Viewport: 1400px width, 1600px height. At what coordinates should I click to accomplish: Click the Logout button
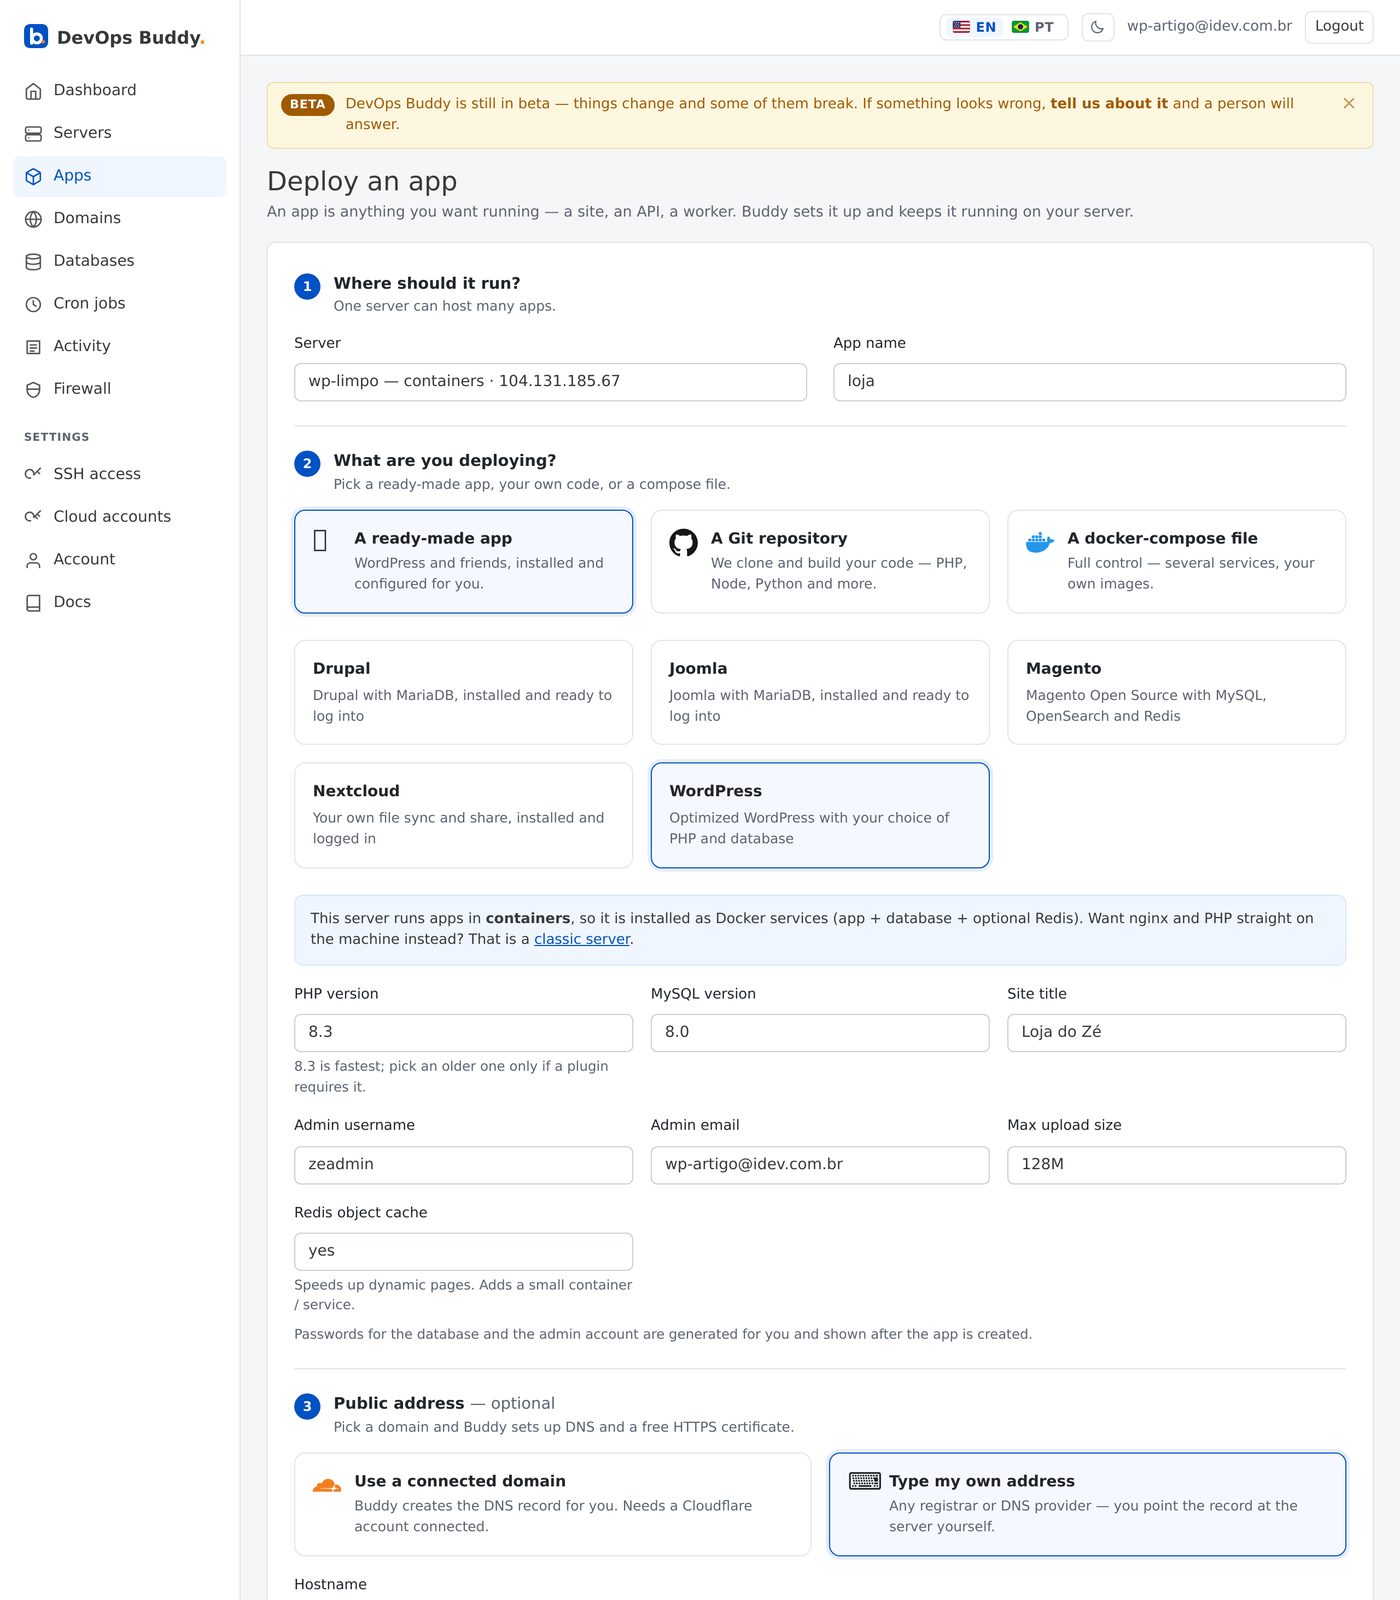pos(1339,27)
